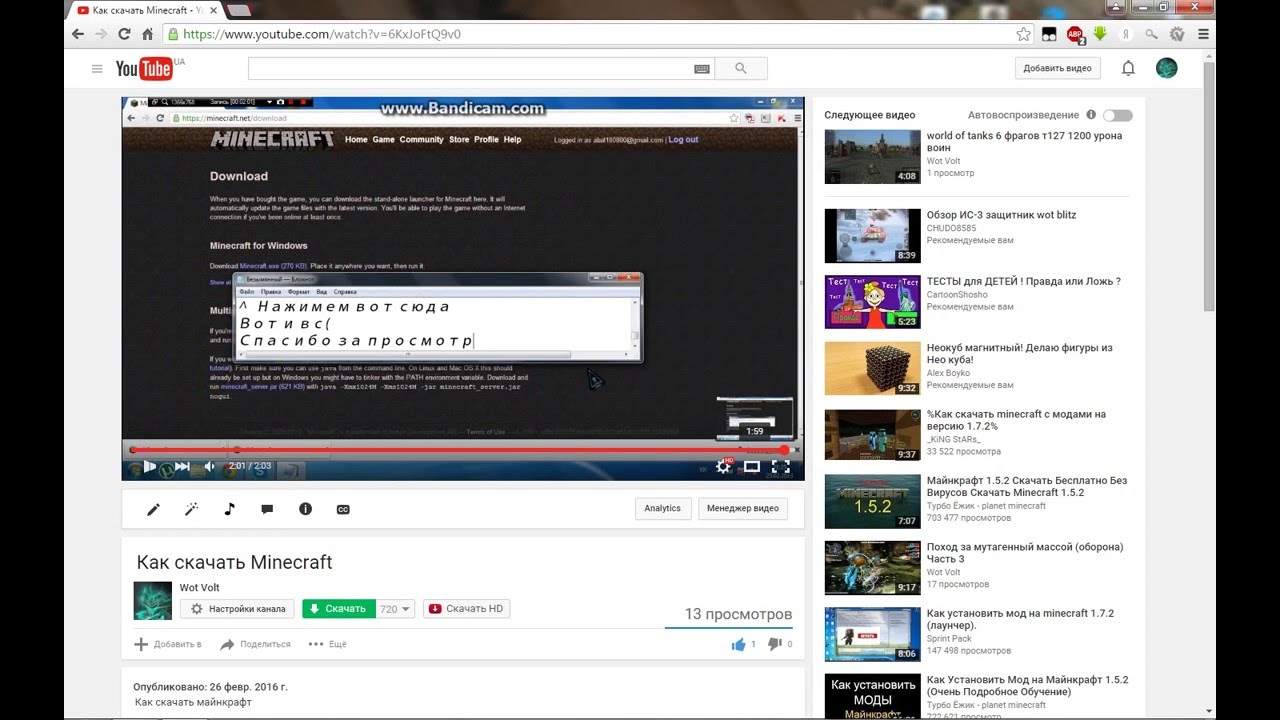Click the green Скачать button
The height and width of the screenshot is (720, 1280).
point(339,608)
